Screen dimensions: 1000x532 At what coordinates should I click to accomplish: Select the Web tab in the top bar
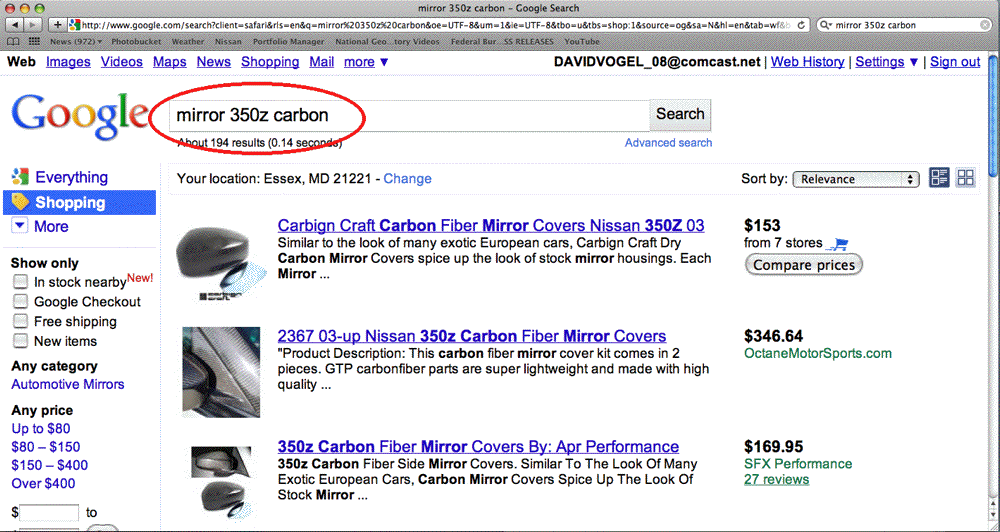pyautogui.click(x=21, y=62)
